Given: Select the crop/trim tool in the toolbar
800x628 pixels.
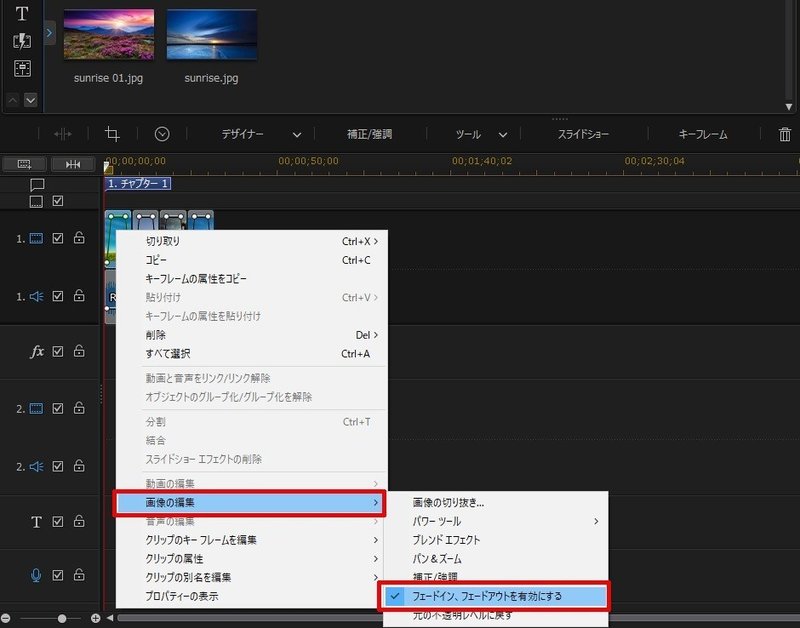Looking at the screenshot, I should pyautogui.click(x=114, y=133).
